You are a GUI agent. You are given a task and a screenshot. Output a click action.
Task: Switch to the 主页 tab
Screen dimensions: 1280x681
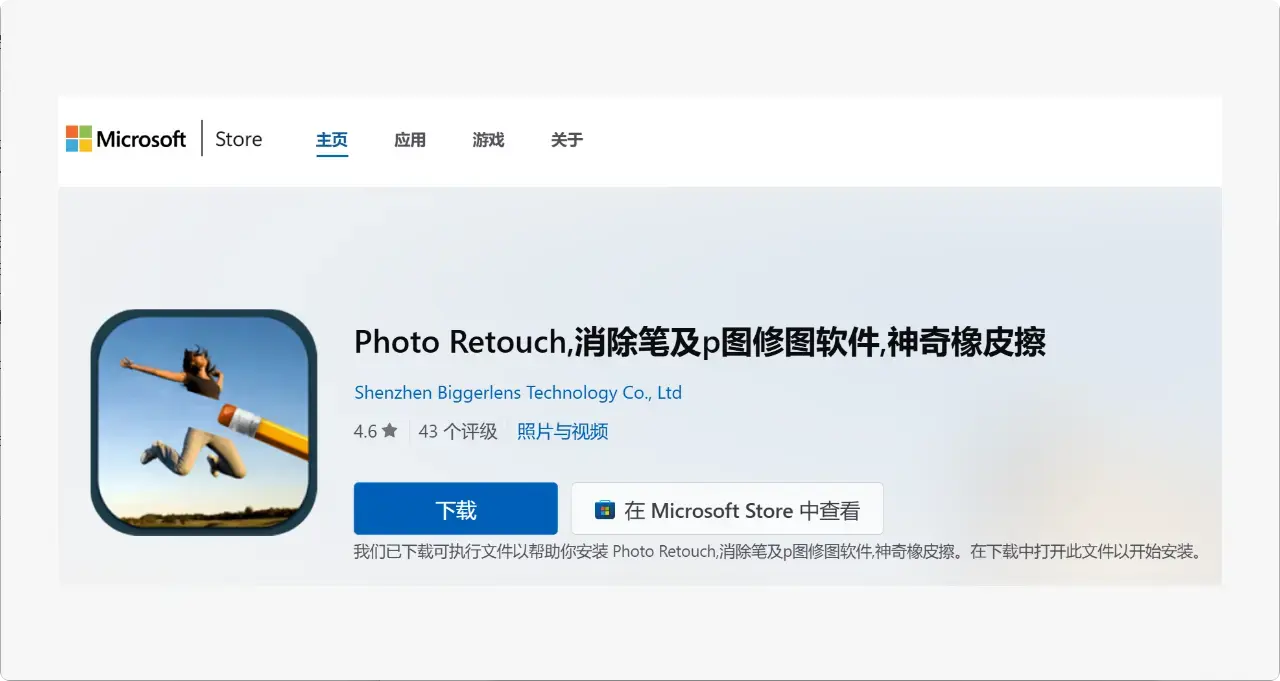[x=332, y=140]
